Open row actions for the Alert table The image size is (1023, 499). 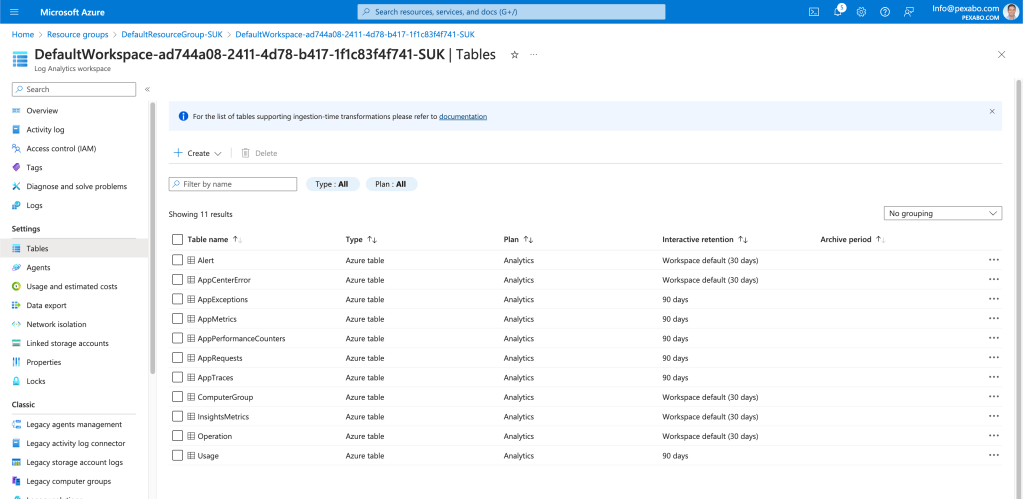point(994,260)
